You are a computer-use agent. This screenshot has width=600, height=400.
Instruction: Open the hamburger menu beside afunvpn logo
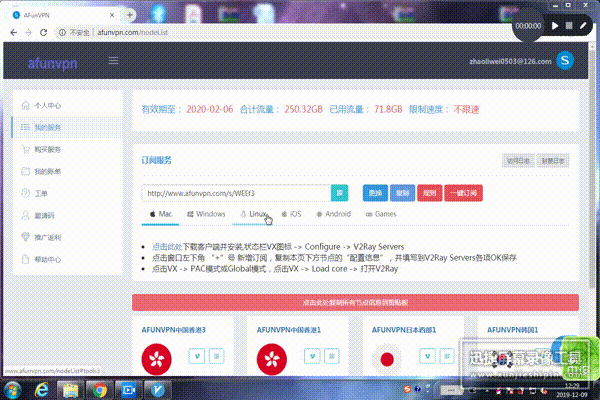coord(113,61)
